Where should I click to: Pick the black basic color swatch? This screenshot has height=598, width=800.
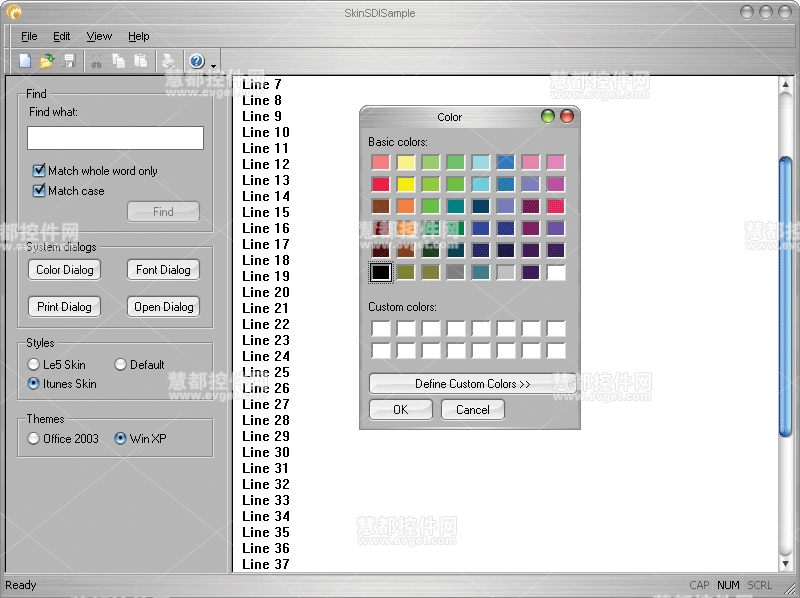(381, 272)
